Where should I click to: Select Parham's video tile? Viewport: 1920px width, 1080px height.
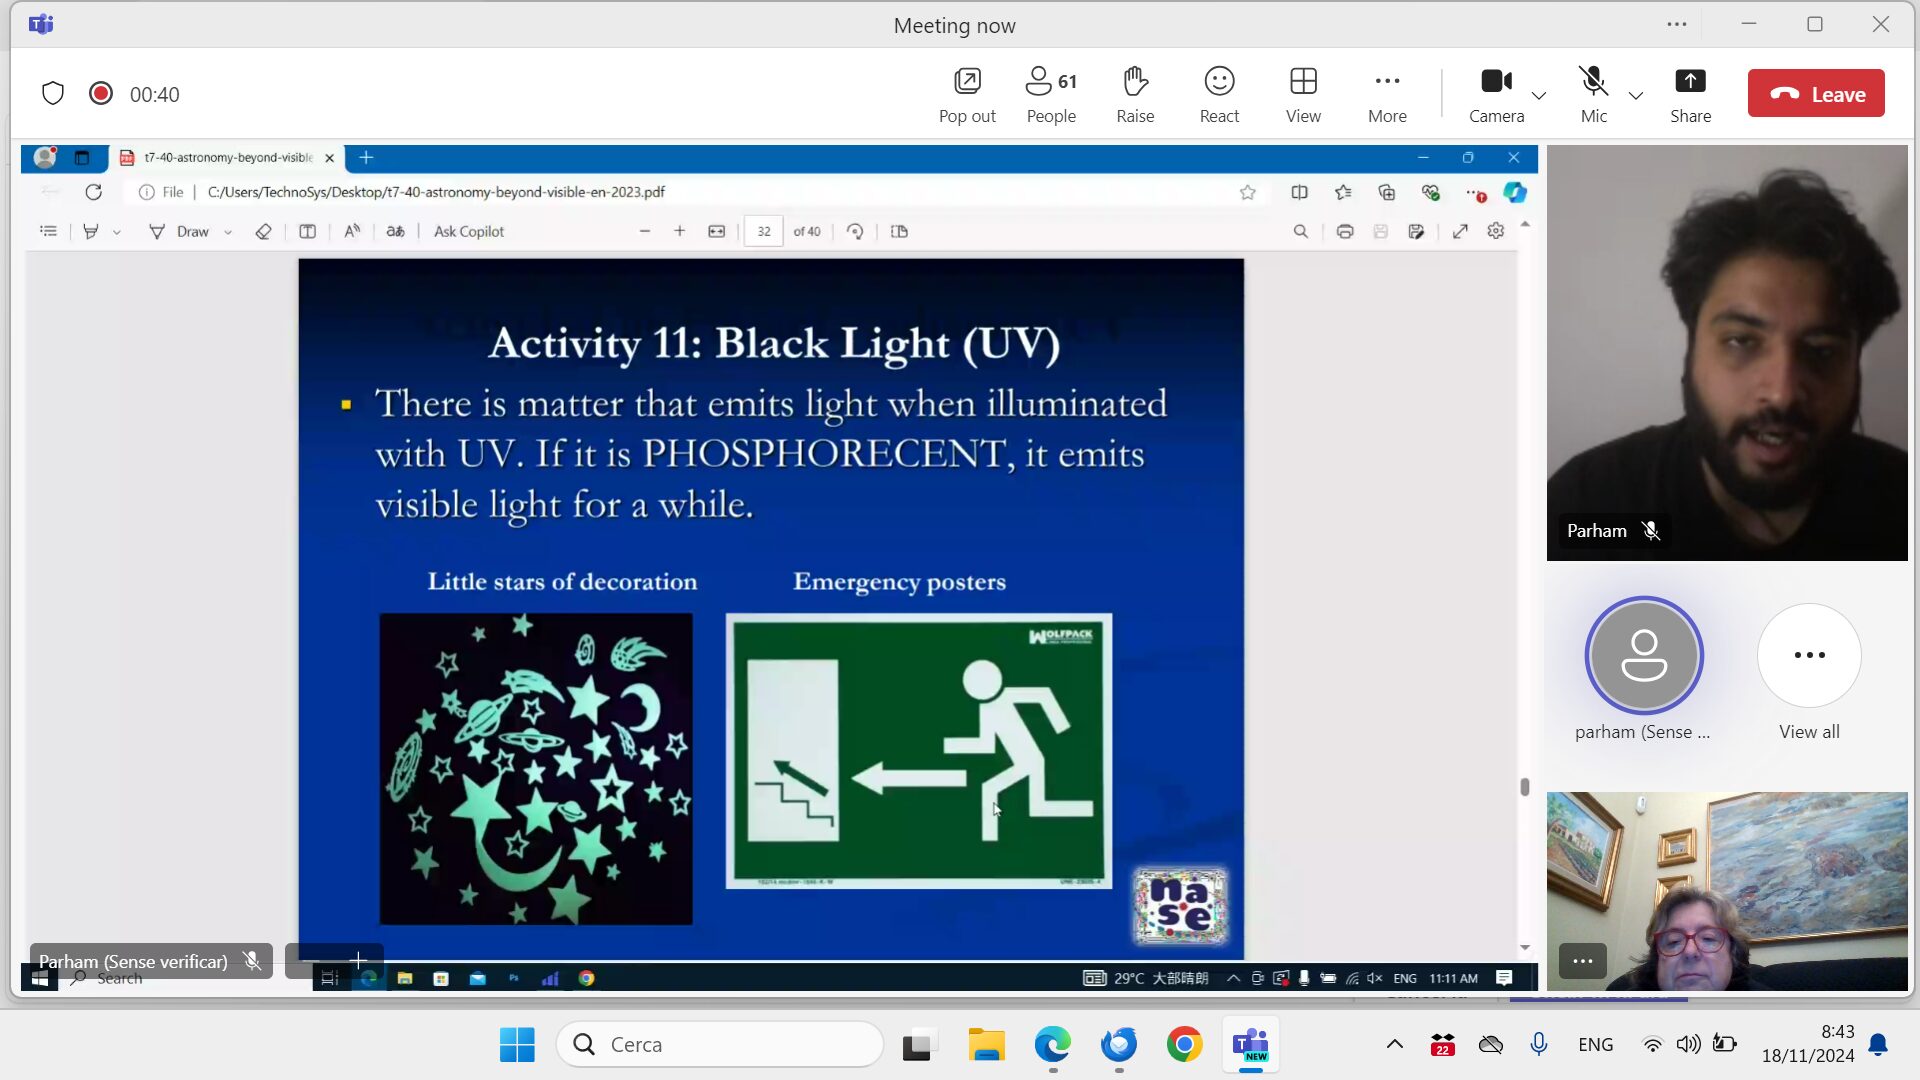1727,352
